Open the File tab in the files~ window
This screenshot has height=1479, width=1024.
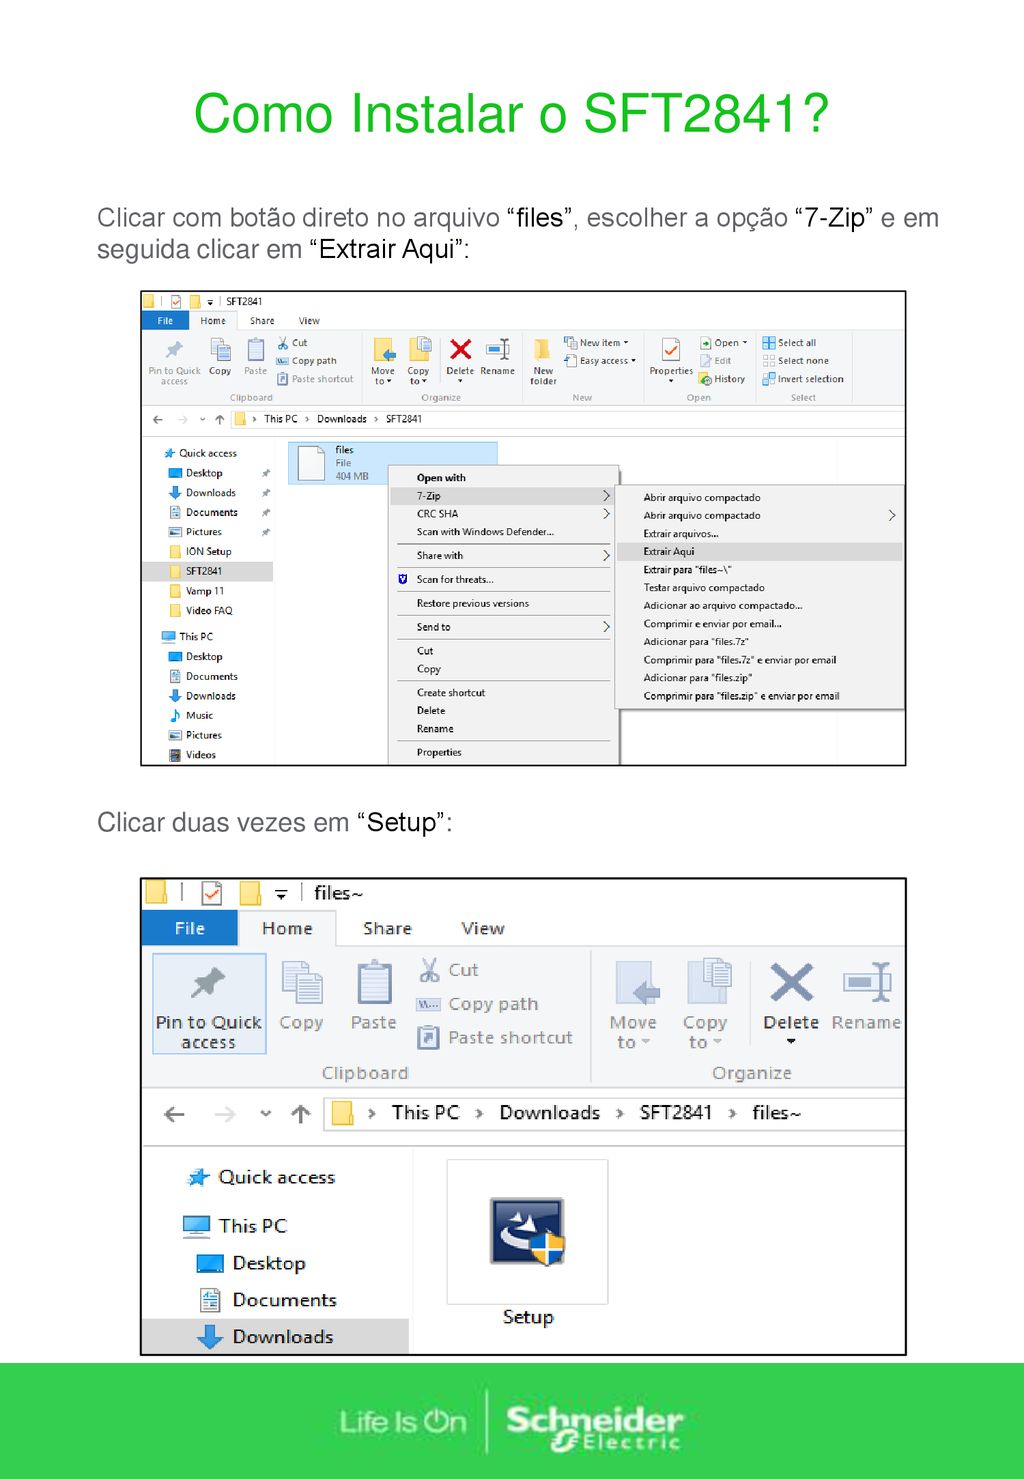coord(190,928)
